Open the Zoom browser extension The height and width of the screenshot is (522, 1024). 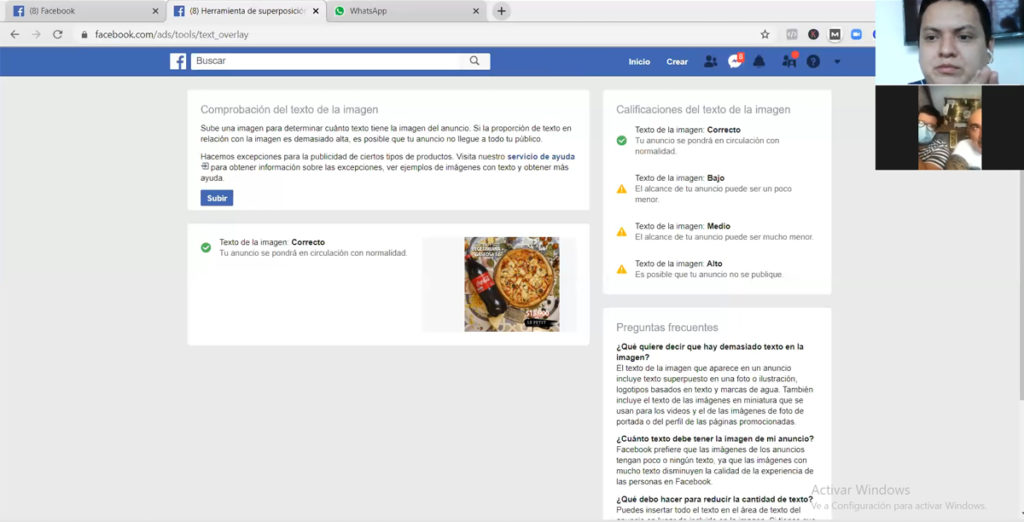click(x=856, y=34)
